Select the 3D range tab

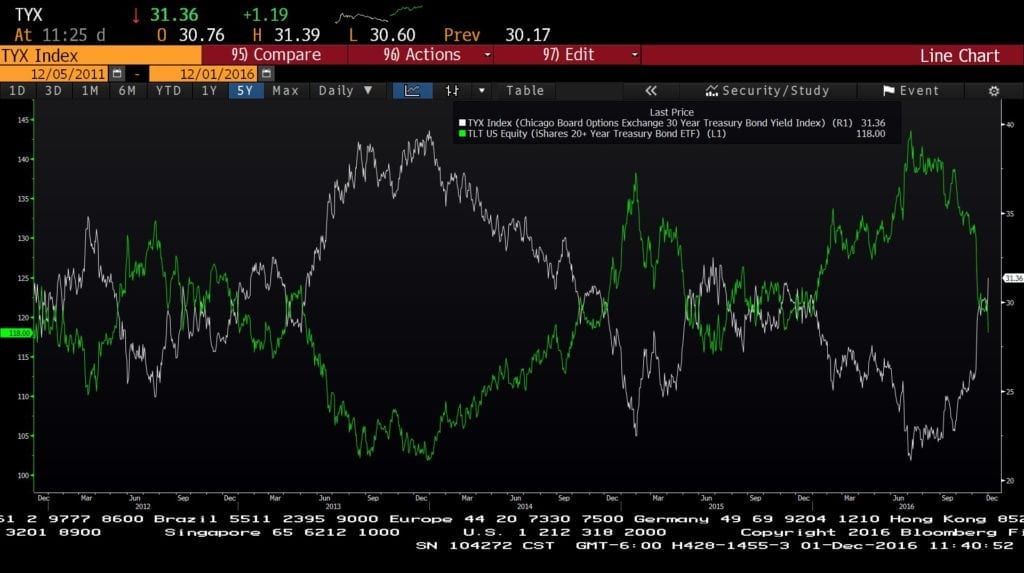pyautogui.click(x=54, y=91)
